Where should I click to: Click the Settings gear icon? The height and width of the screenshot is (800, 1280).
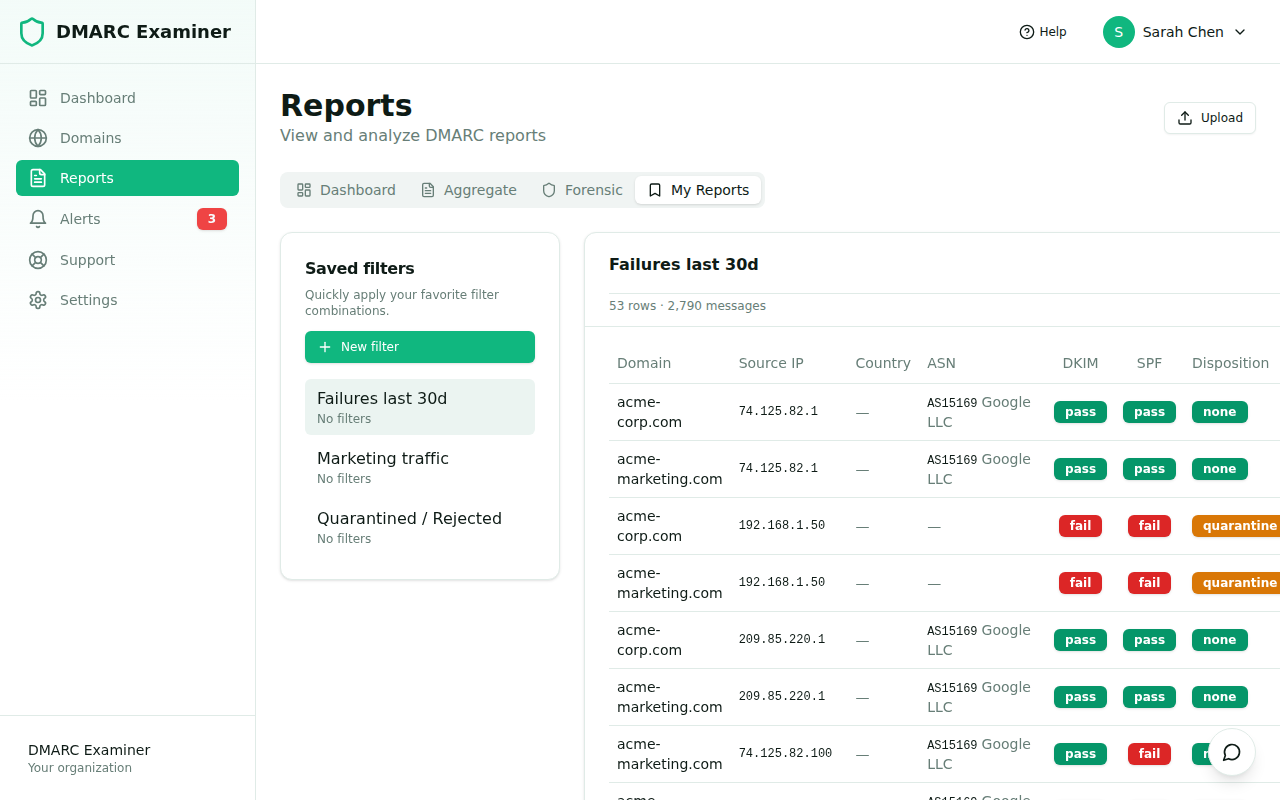38,300
